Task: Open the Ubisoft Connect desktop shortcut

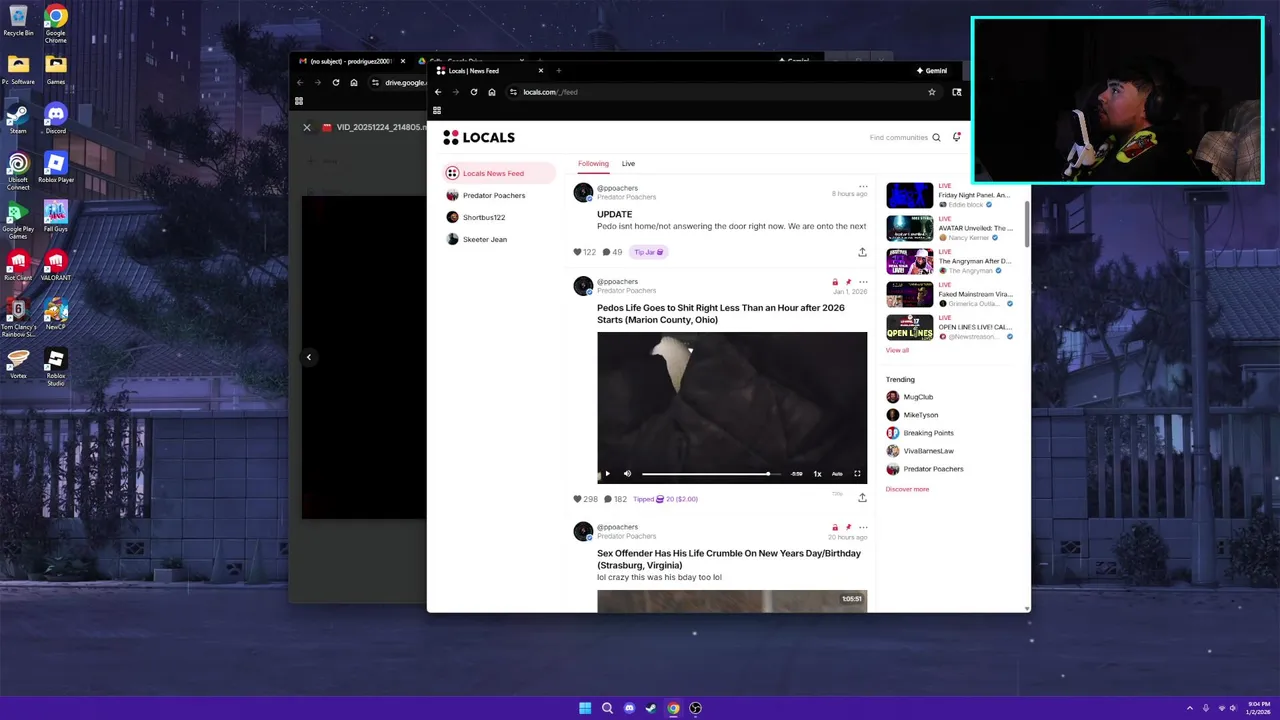Action: tap(18, 170)
